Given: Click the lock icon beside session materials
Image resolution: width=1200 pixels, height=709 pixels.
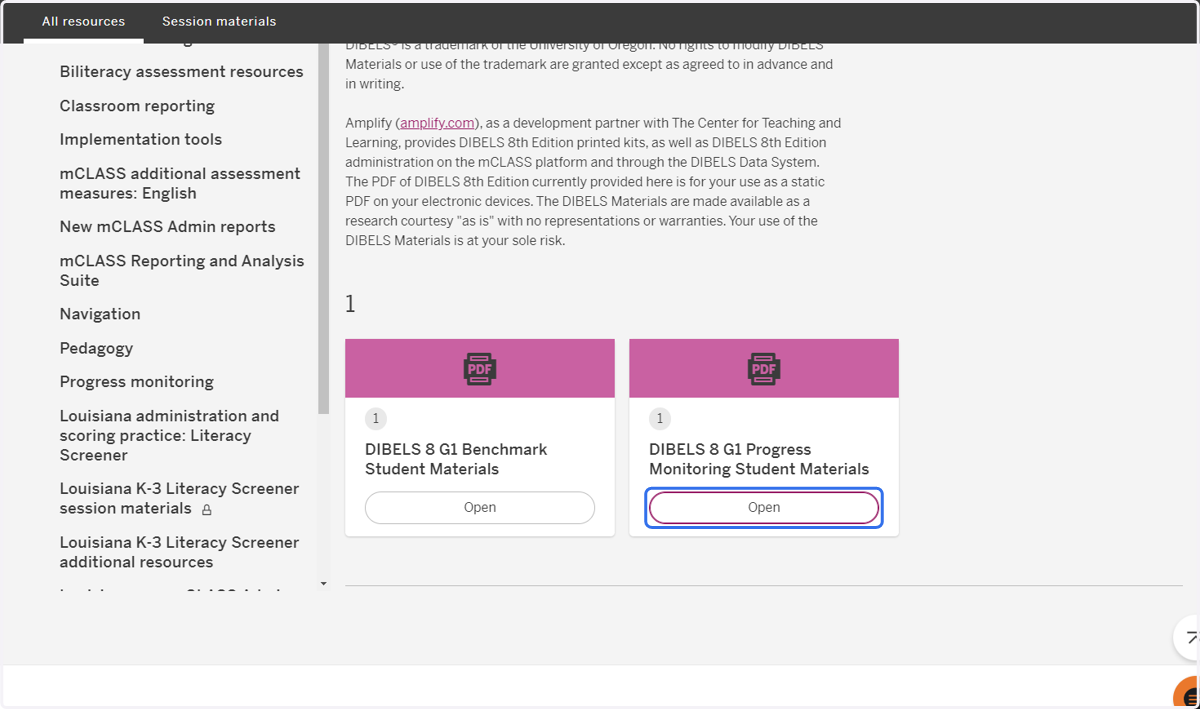Looking at the screenshot, I should coord(207,509).
